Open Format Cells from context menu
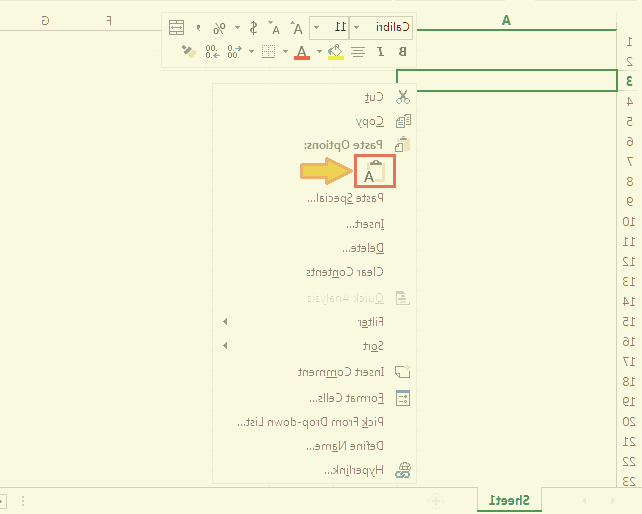 (x=350, y=397)
